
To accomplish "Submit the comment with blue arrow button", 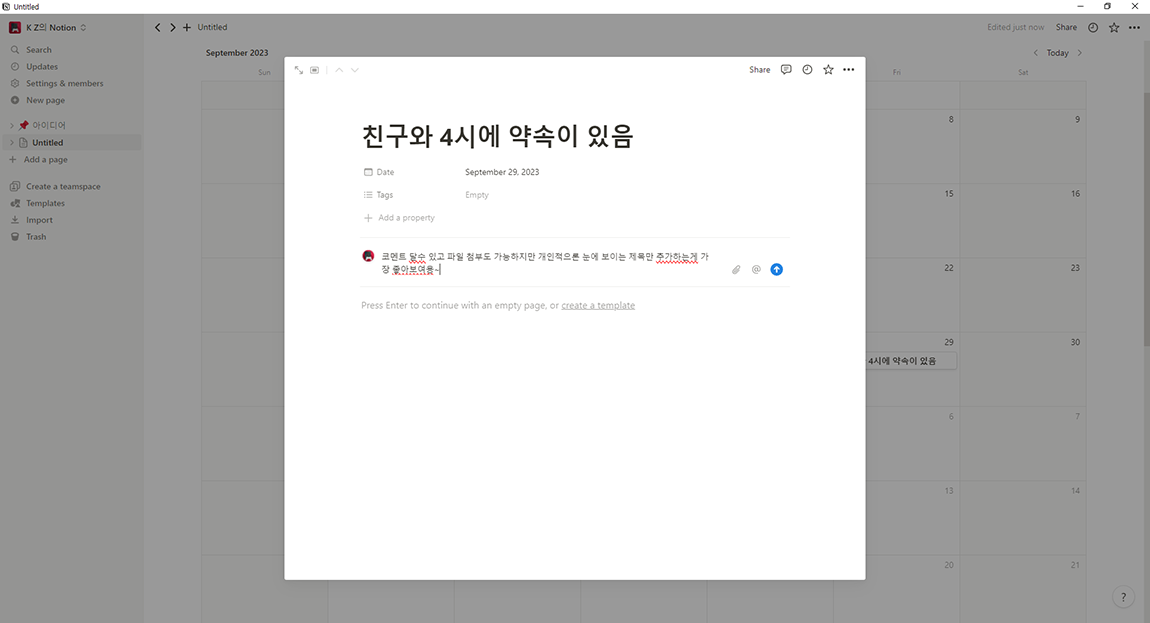I will tap(776, 269).
